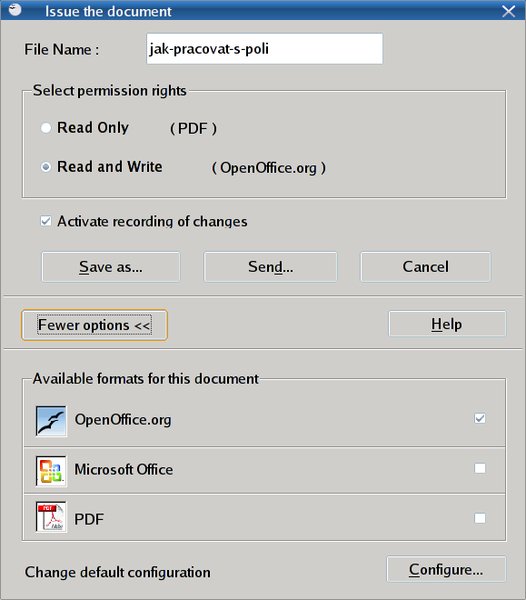Cancel the issue document dialog
Image resolution: width=526 pixels, height=600 pixels.
tap(425, 267)
